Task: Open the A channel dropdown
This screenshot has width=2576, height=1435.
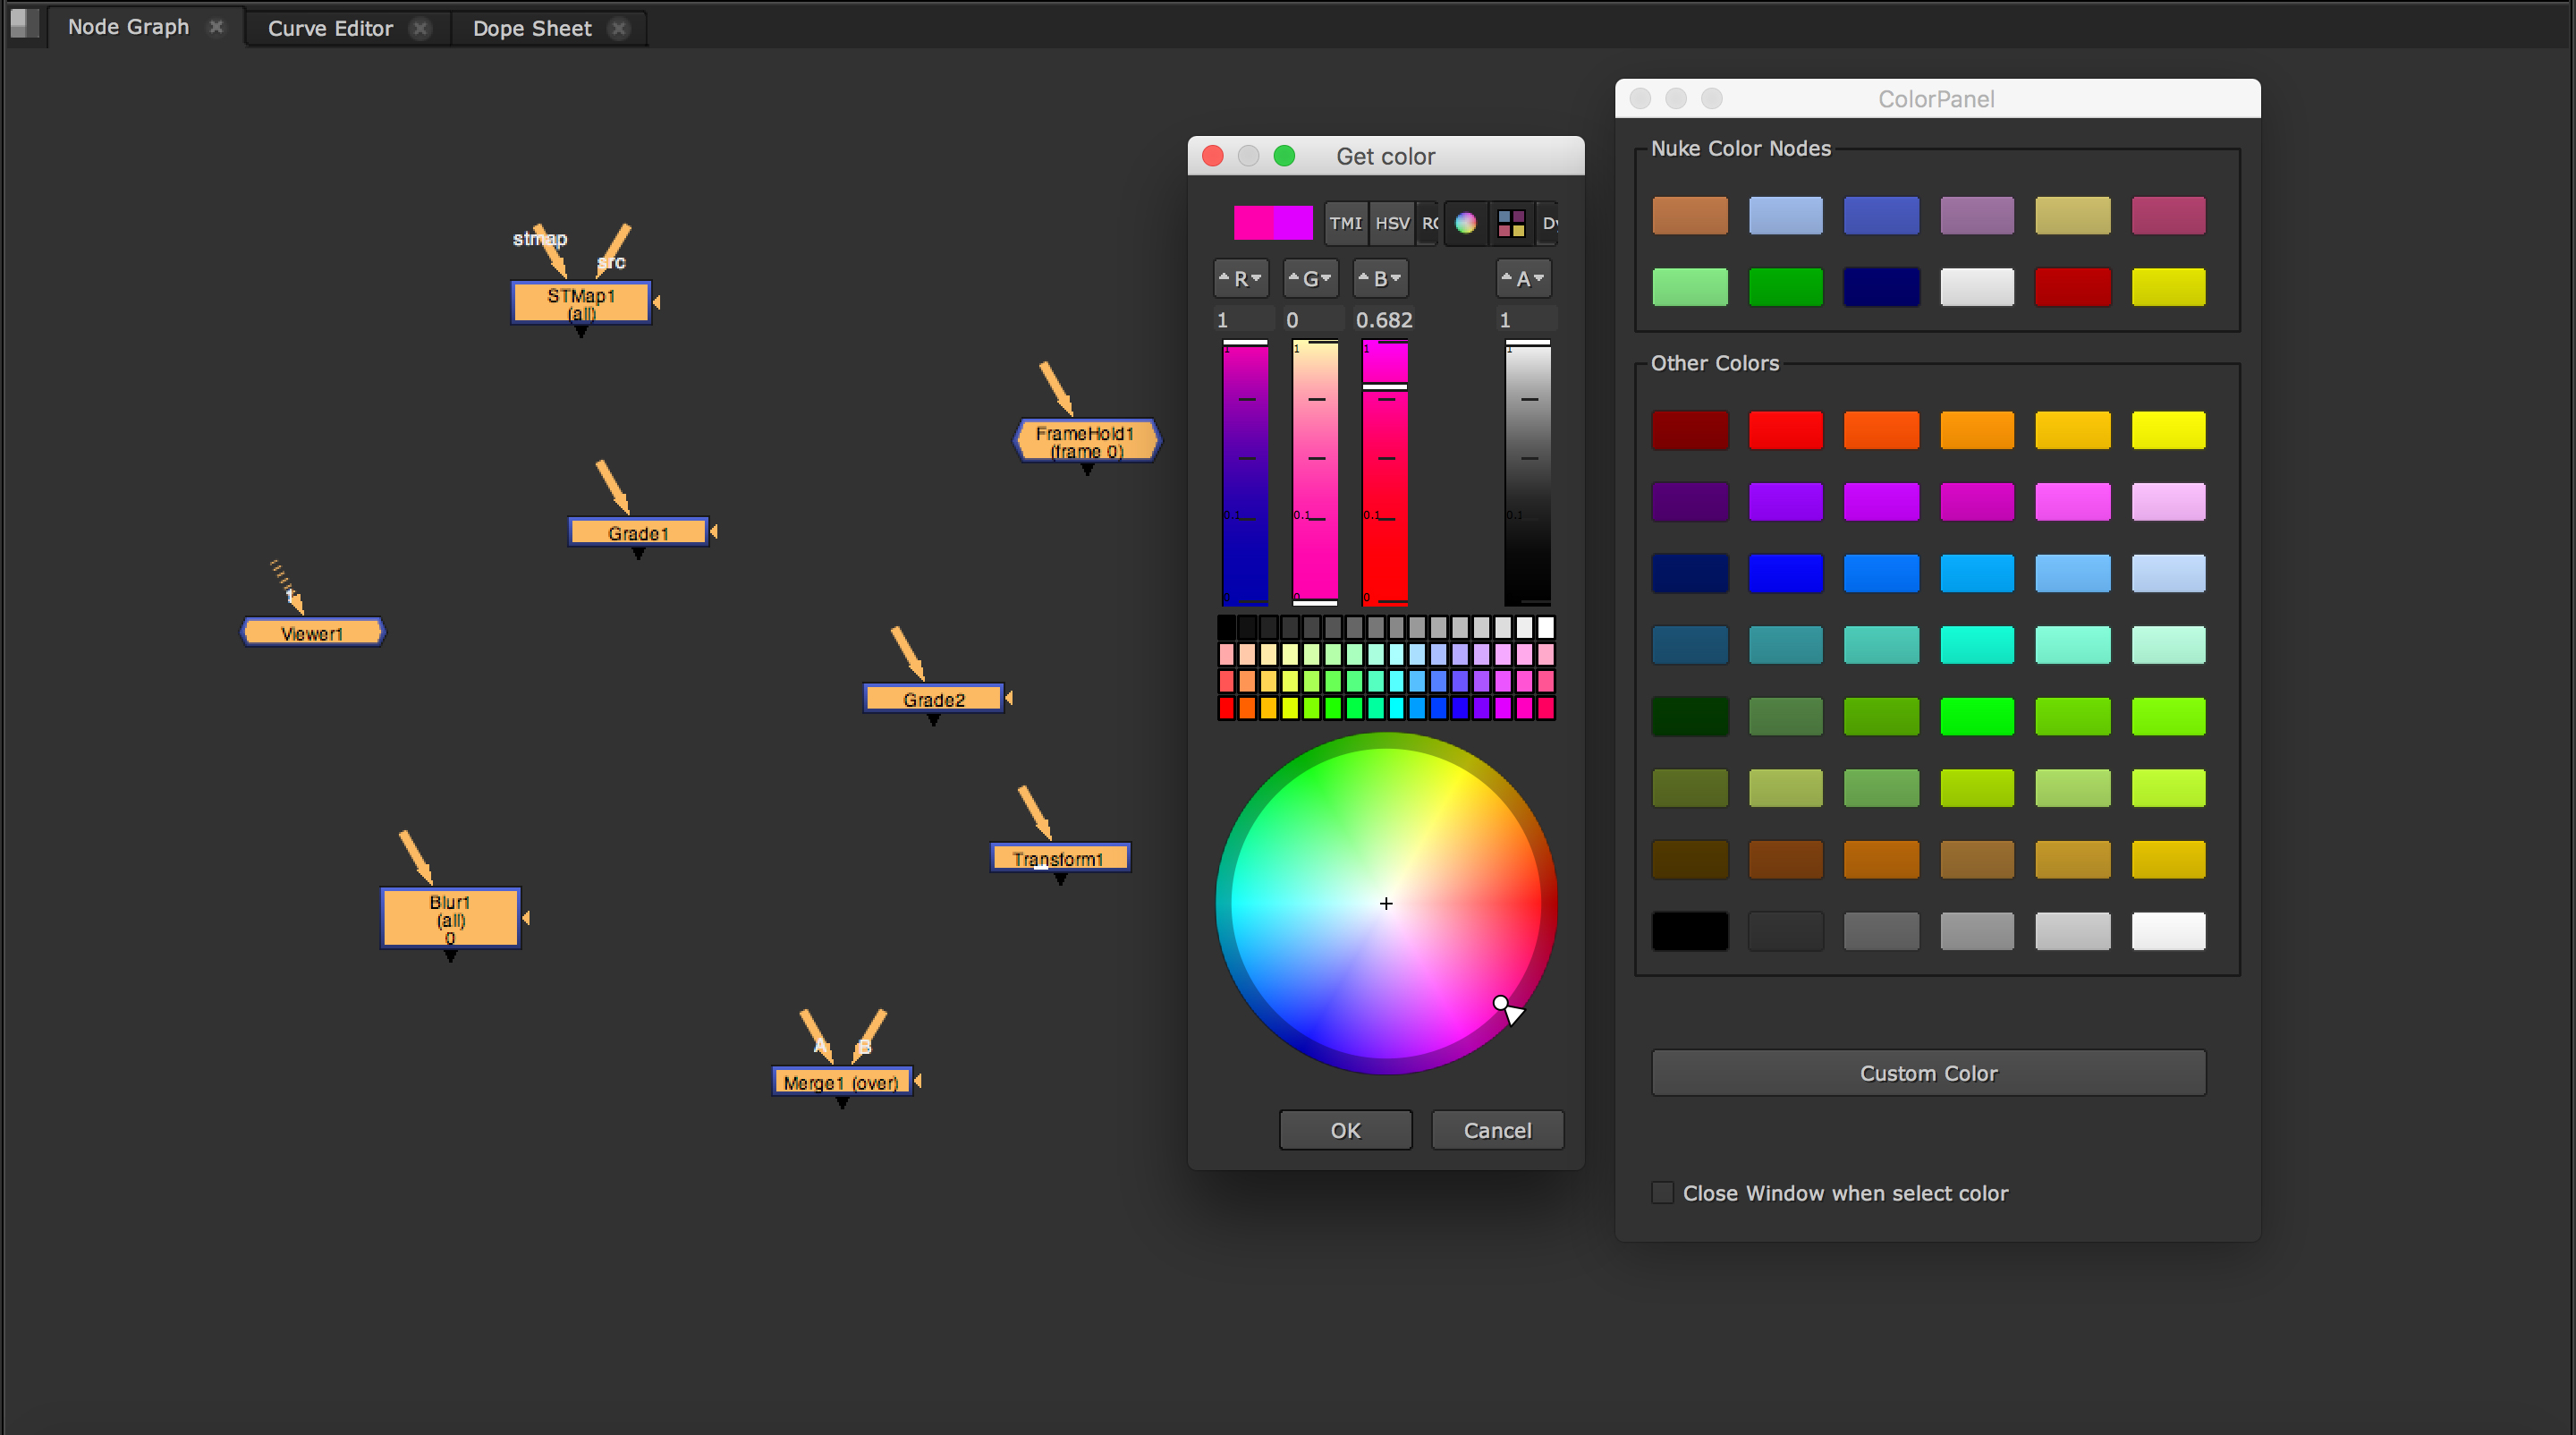Action: pos(1523,278)
